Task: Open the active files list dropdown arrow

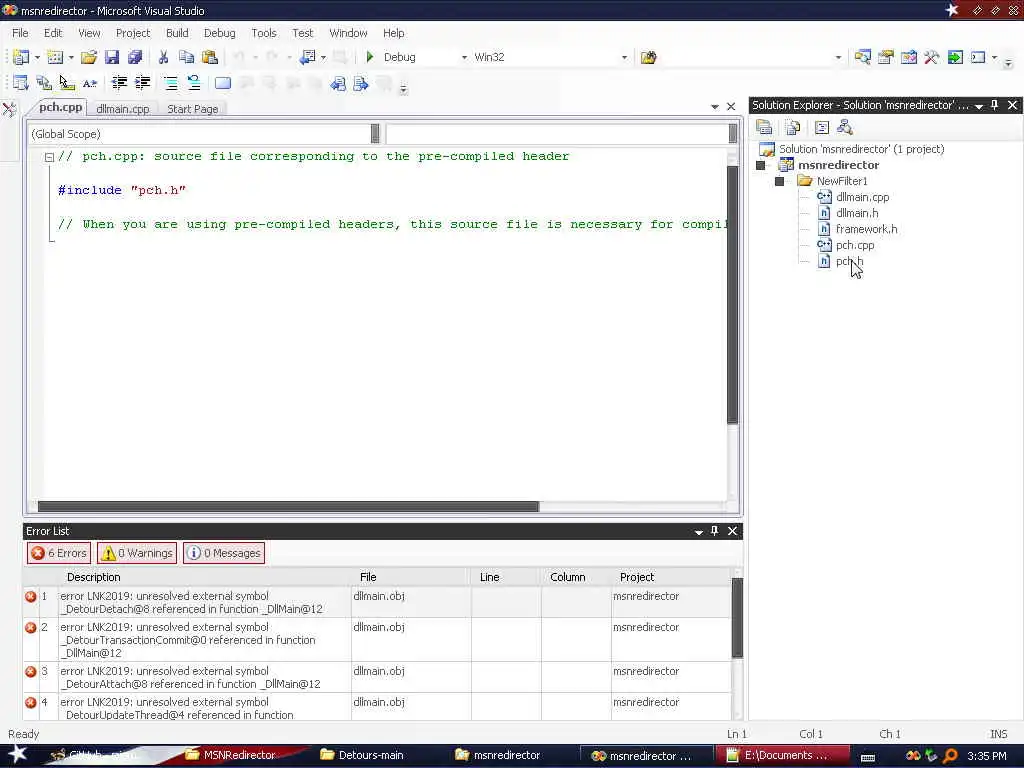Action: (715, 106)
